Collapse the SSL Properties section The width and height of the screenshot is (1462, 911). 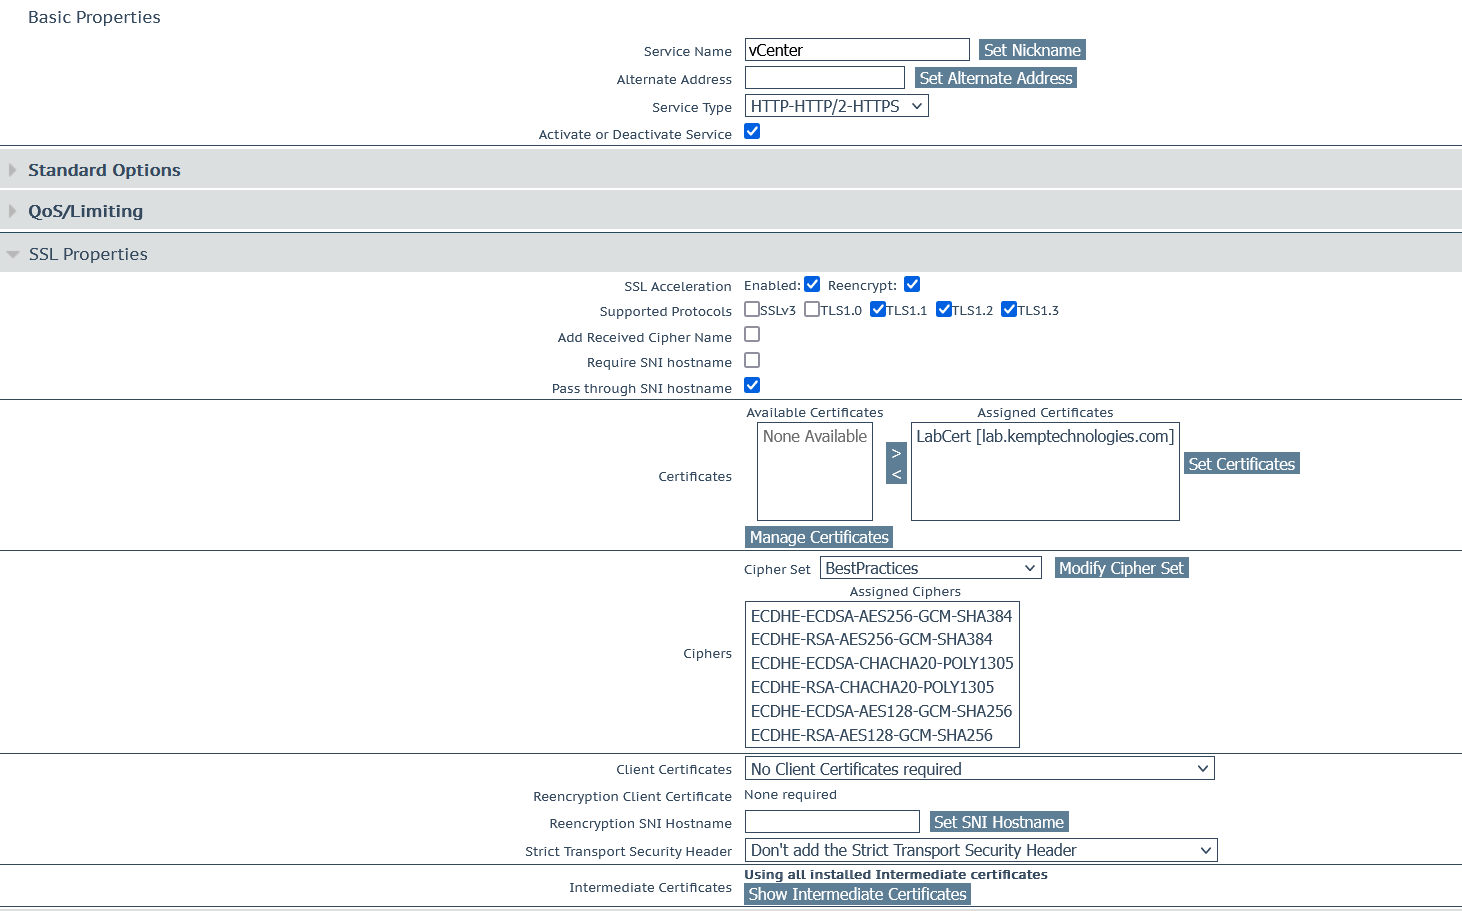tap(731, 254)
